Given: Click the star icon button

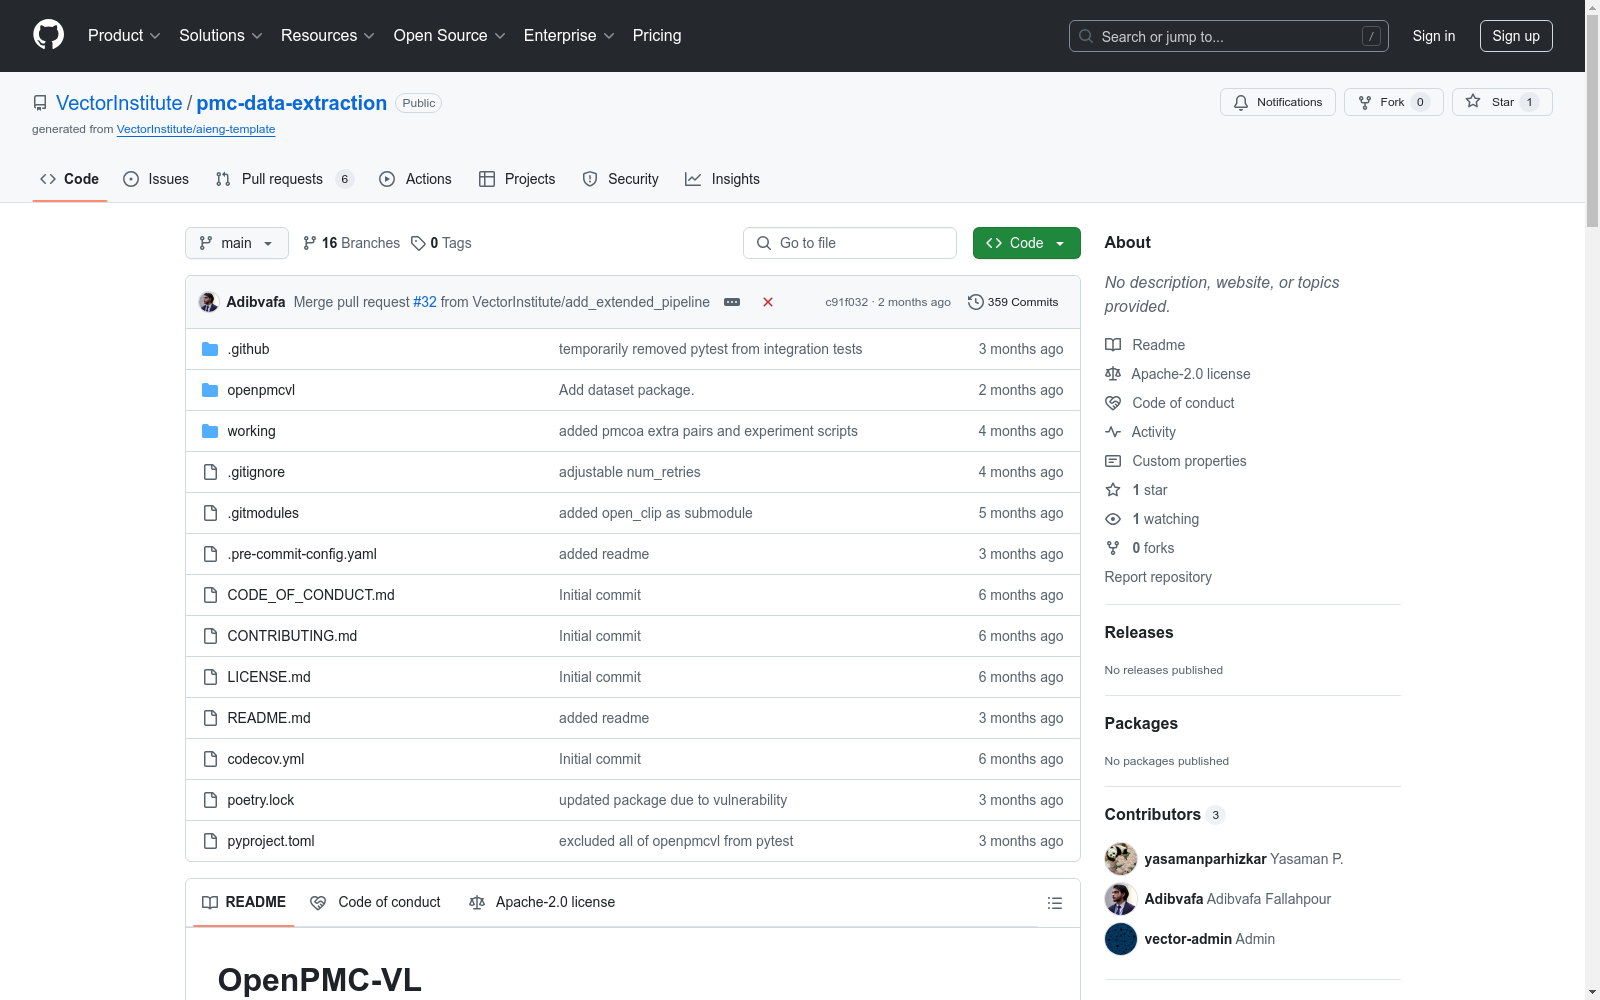Looking at the screenshot, I should pyautogui.click(x=1502, y=102).
